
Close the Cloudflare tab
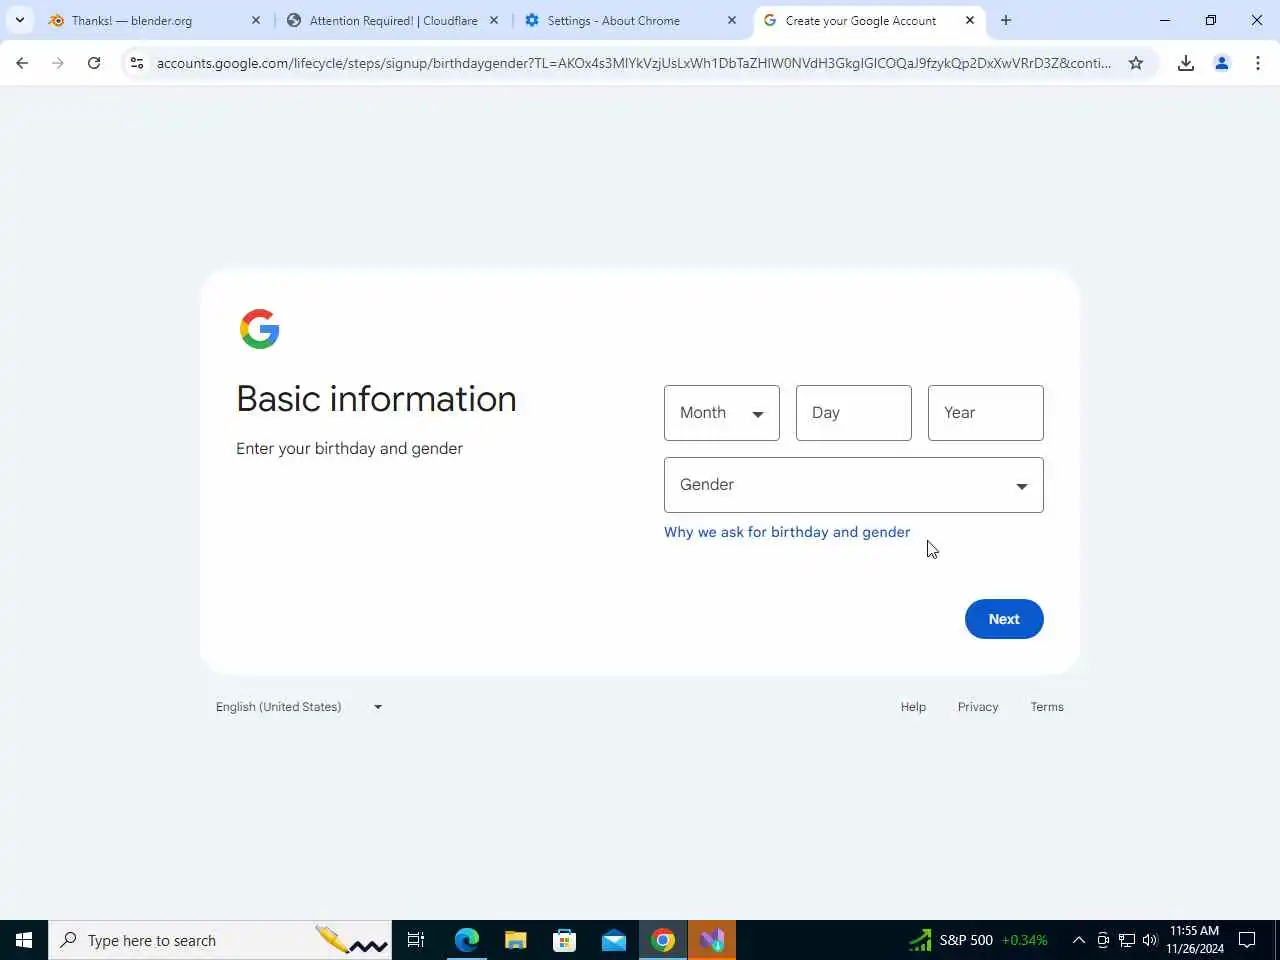click(x=494, y=20)
